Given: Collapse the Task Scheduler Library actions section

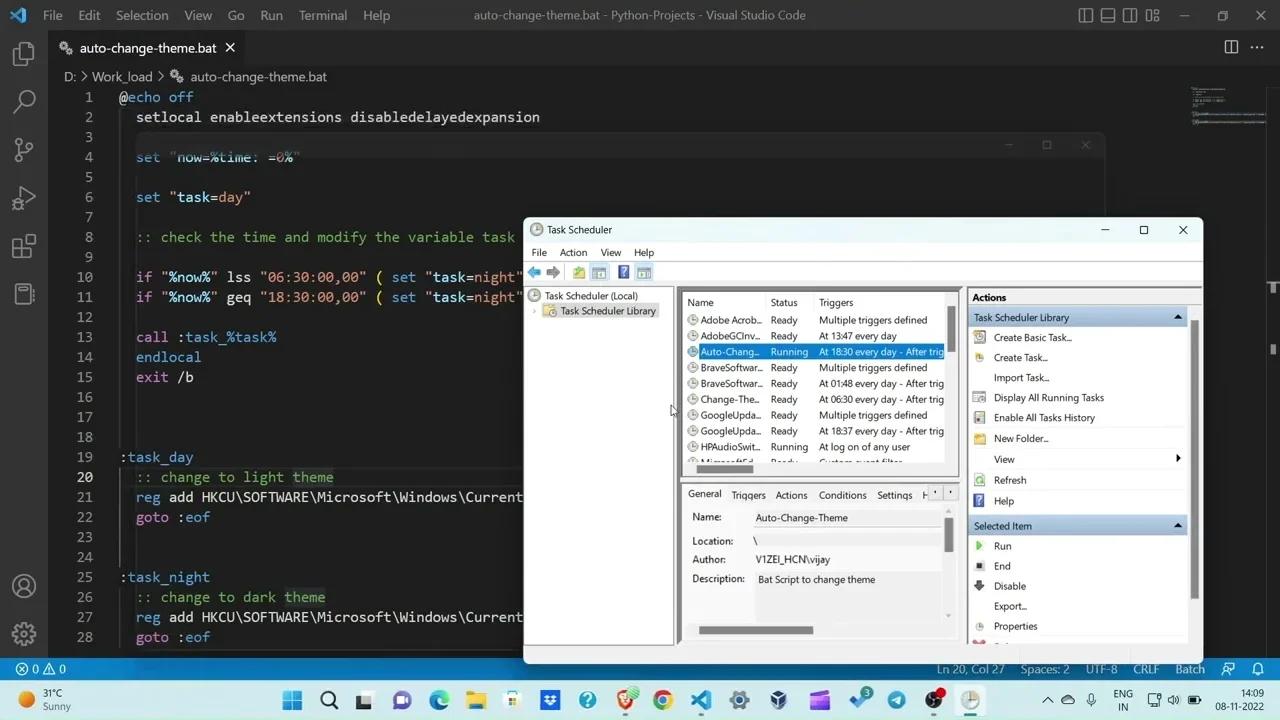Looking at the screenshot, I should (x=1177, y=318).
